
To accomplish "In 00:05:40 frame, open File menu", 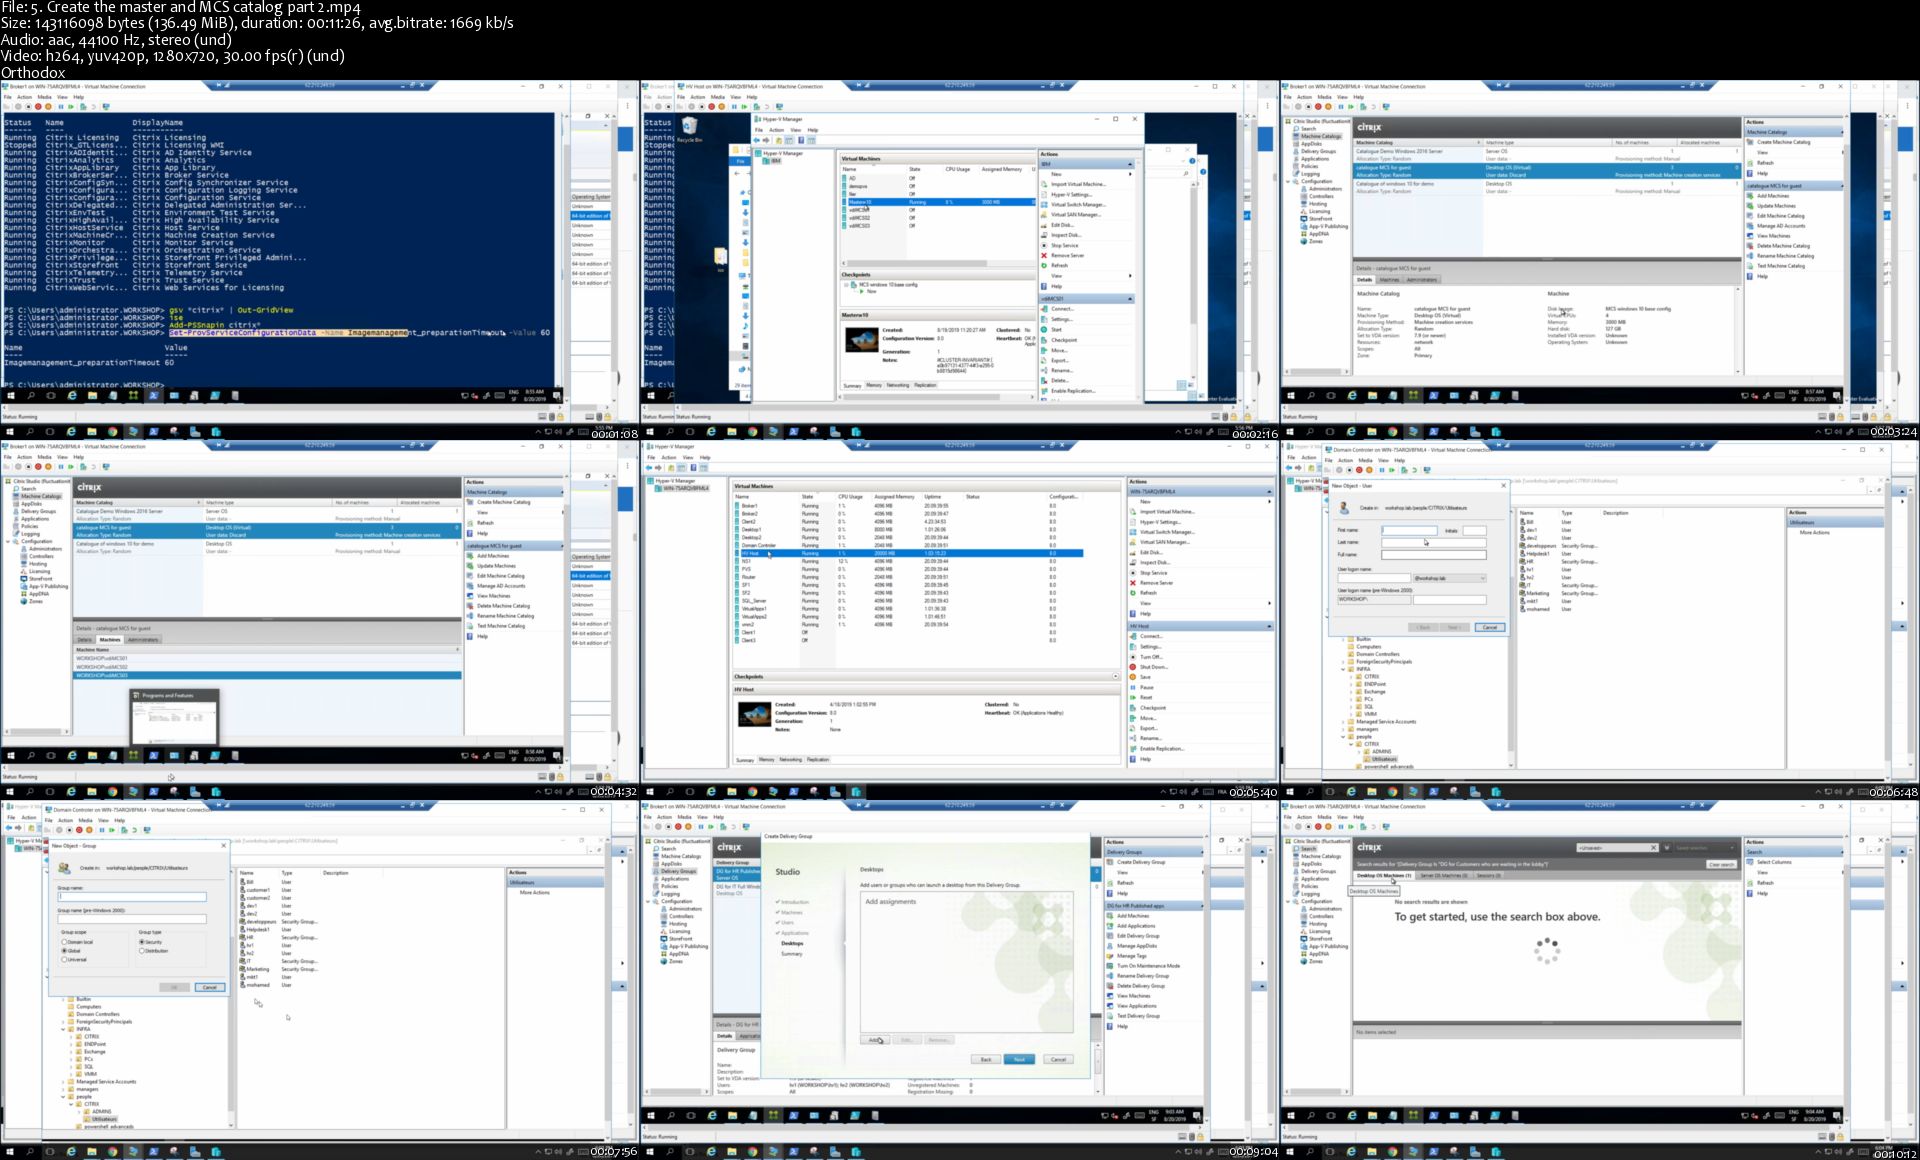I will click(x=651, y=457).
